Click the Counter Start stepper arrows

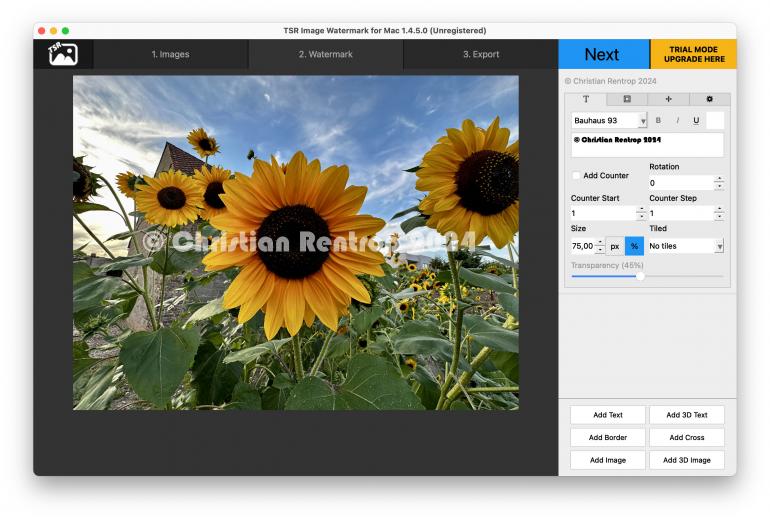(640, 213)
